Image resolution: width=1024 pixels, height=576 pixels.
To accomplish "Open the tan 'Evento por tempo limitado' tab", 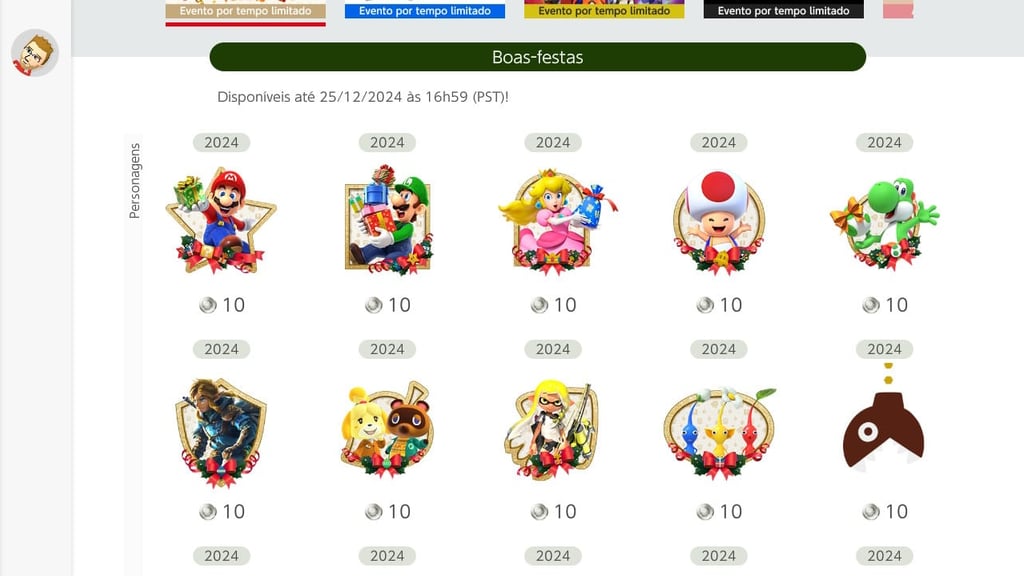I will pos(246,11).
